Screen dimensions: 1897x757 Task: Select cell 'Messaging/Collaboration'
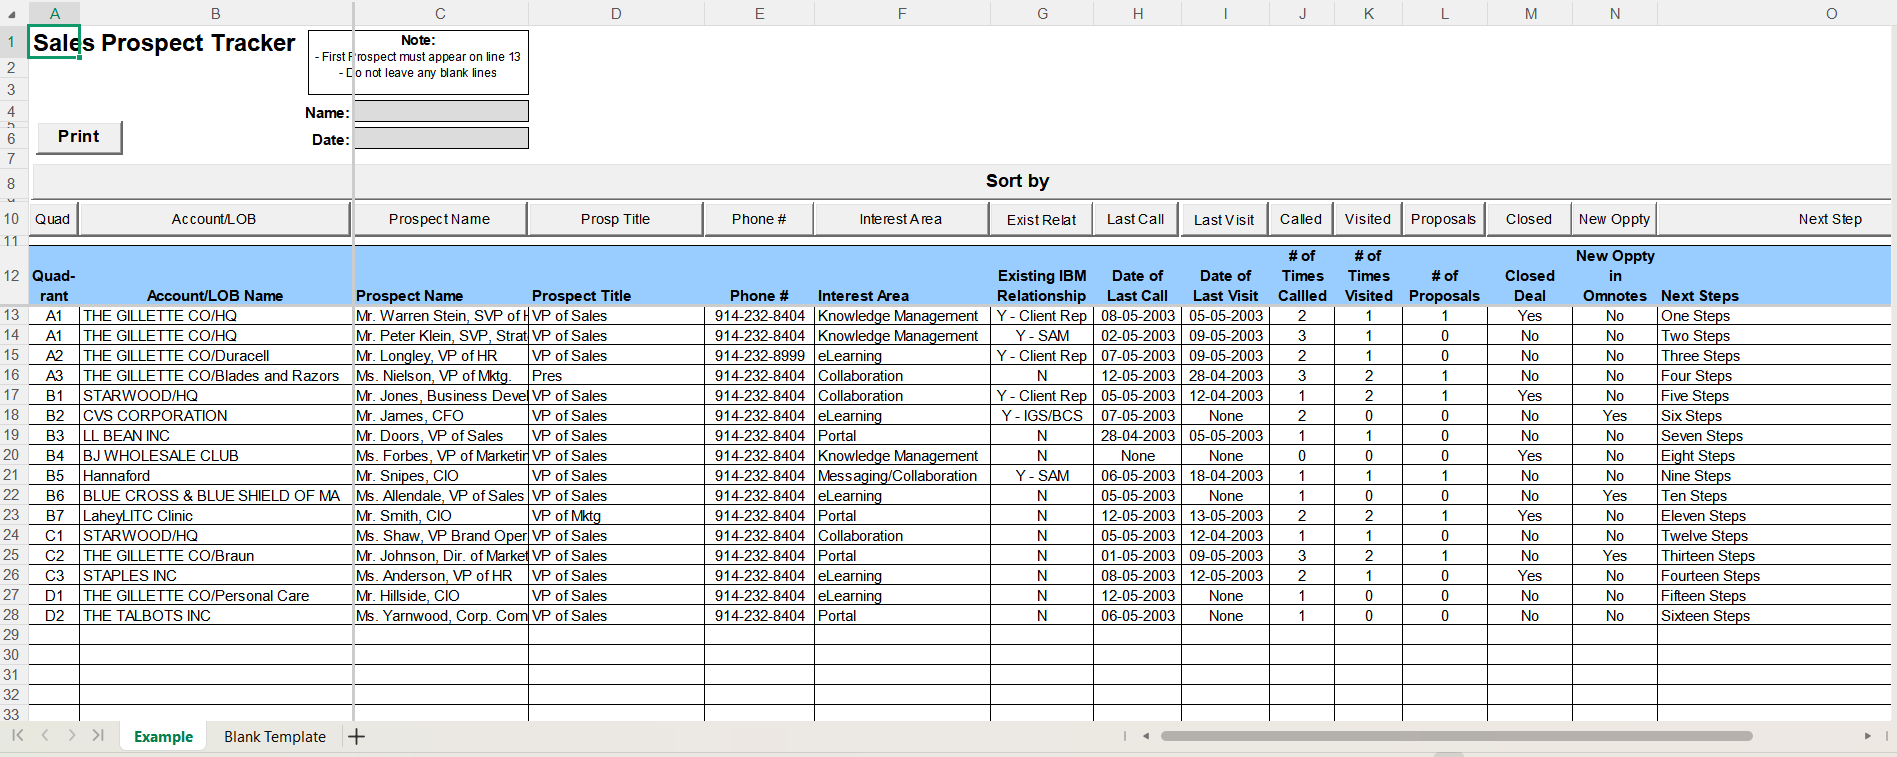click(902, 476)
